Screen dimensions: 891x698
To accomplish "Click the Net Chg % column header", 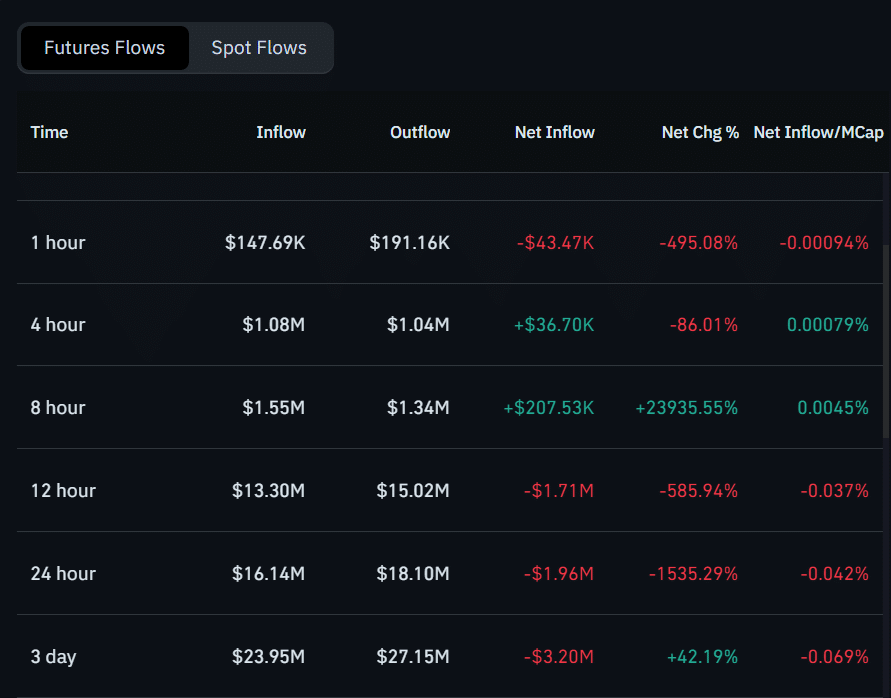I will point(700,131).
